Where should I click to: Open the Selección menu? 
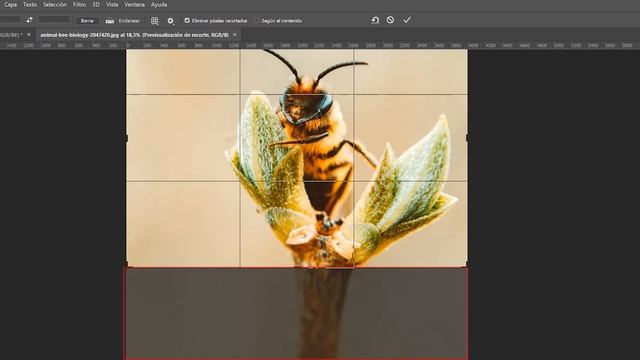[55, 5]
